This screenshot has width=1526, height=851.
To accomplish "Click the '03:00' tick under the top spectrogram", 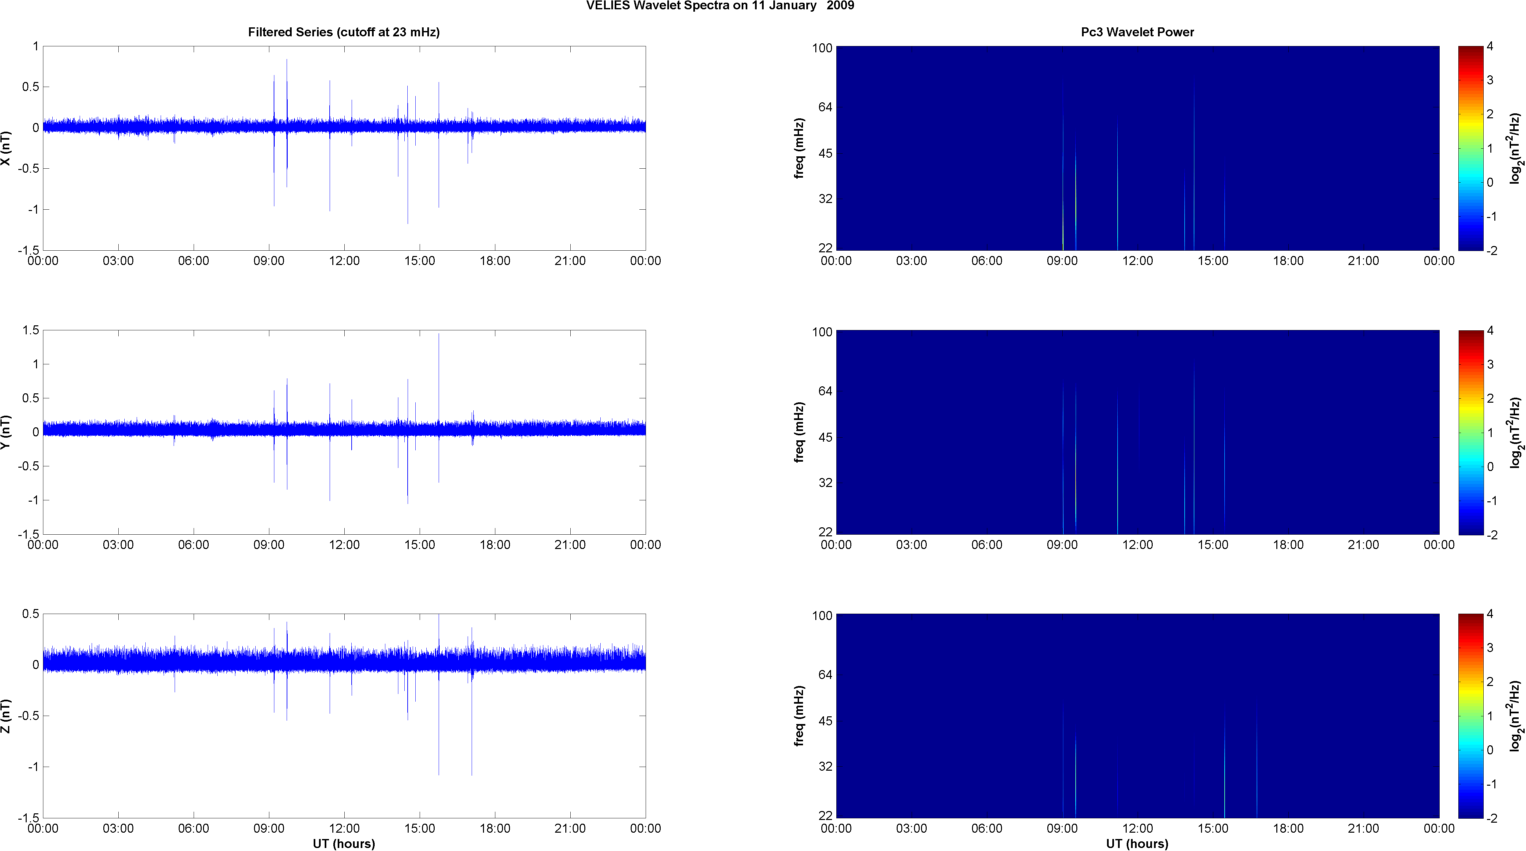I will tap(911, 261).
